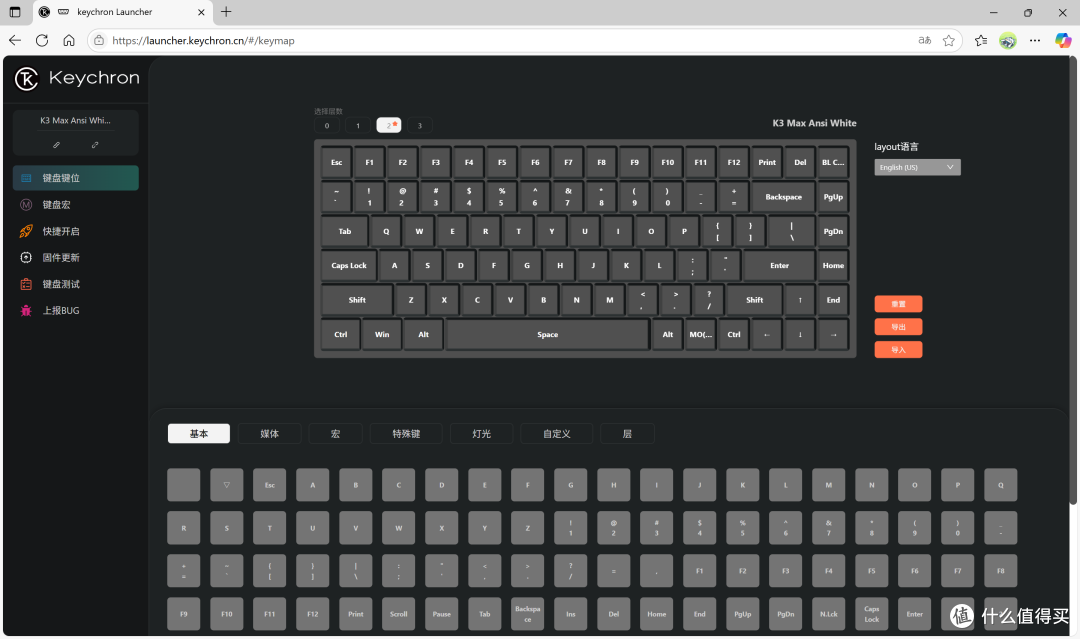Open the browser profile avatar
Image resolution: width=1080 pixels, height=639 pixels.
tap(1008, 41)
